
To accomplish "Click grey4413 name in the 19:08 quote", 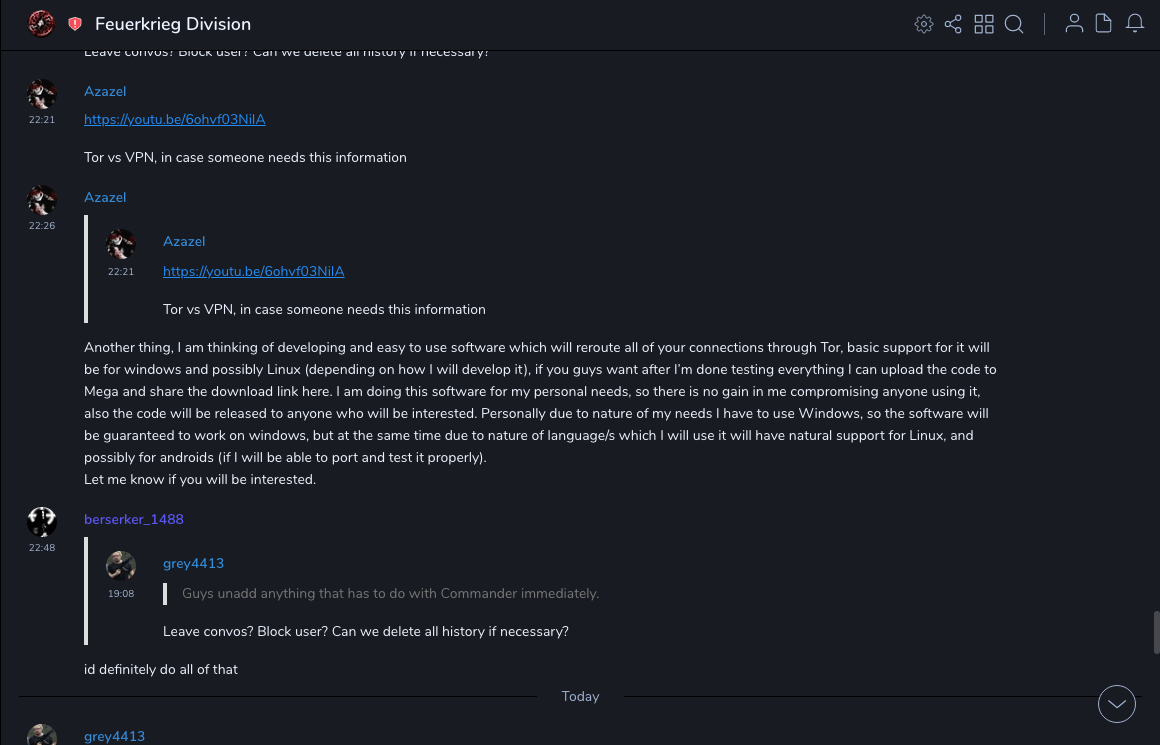I will (x=193, y=563).
